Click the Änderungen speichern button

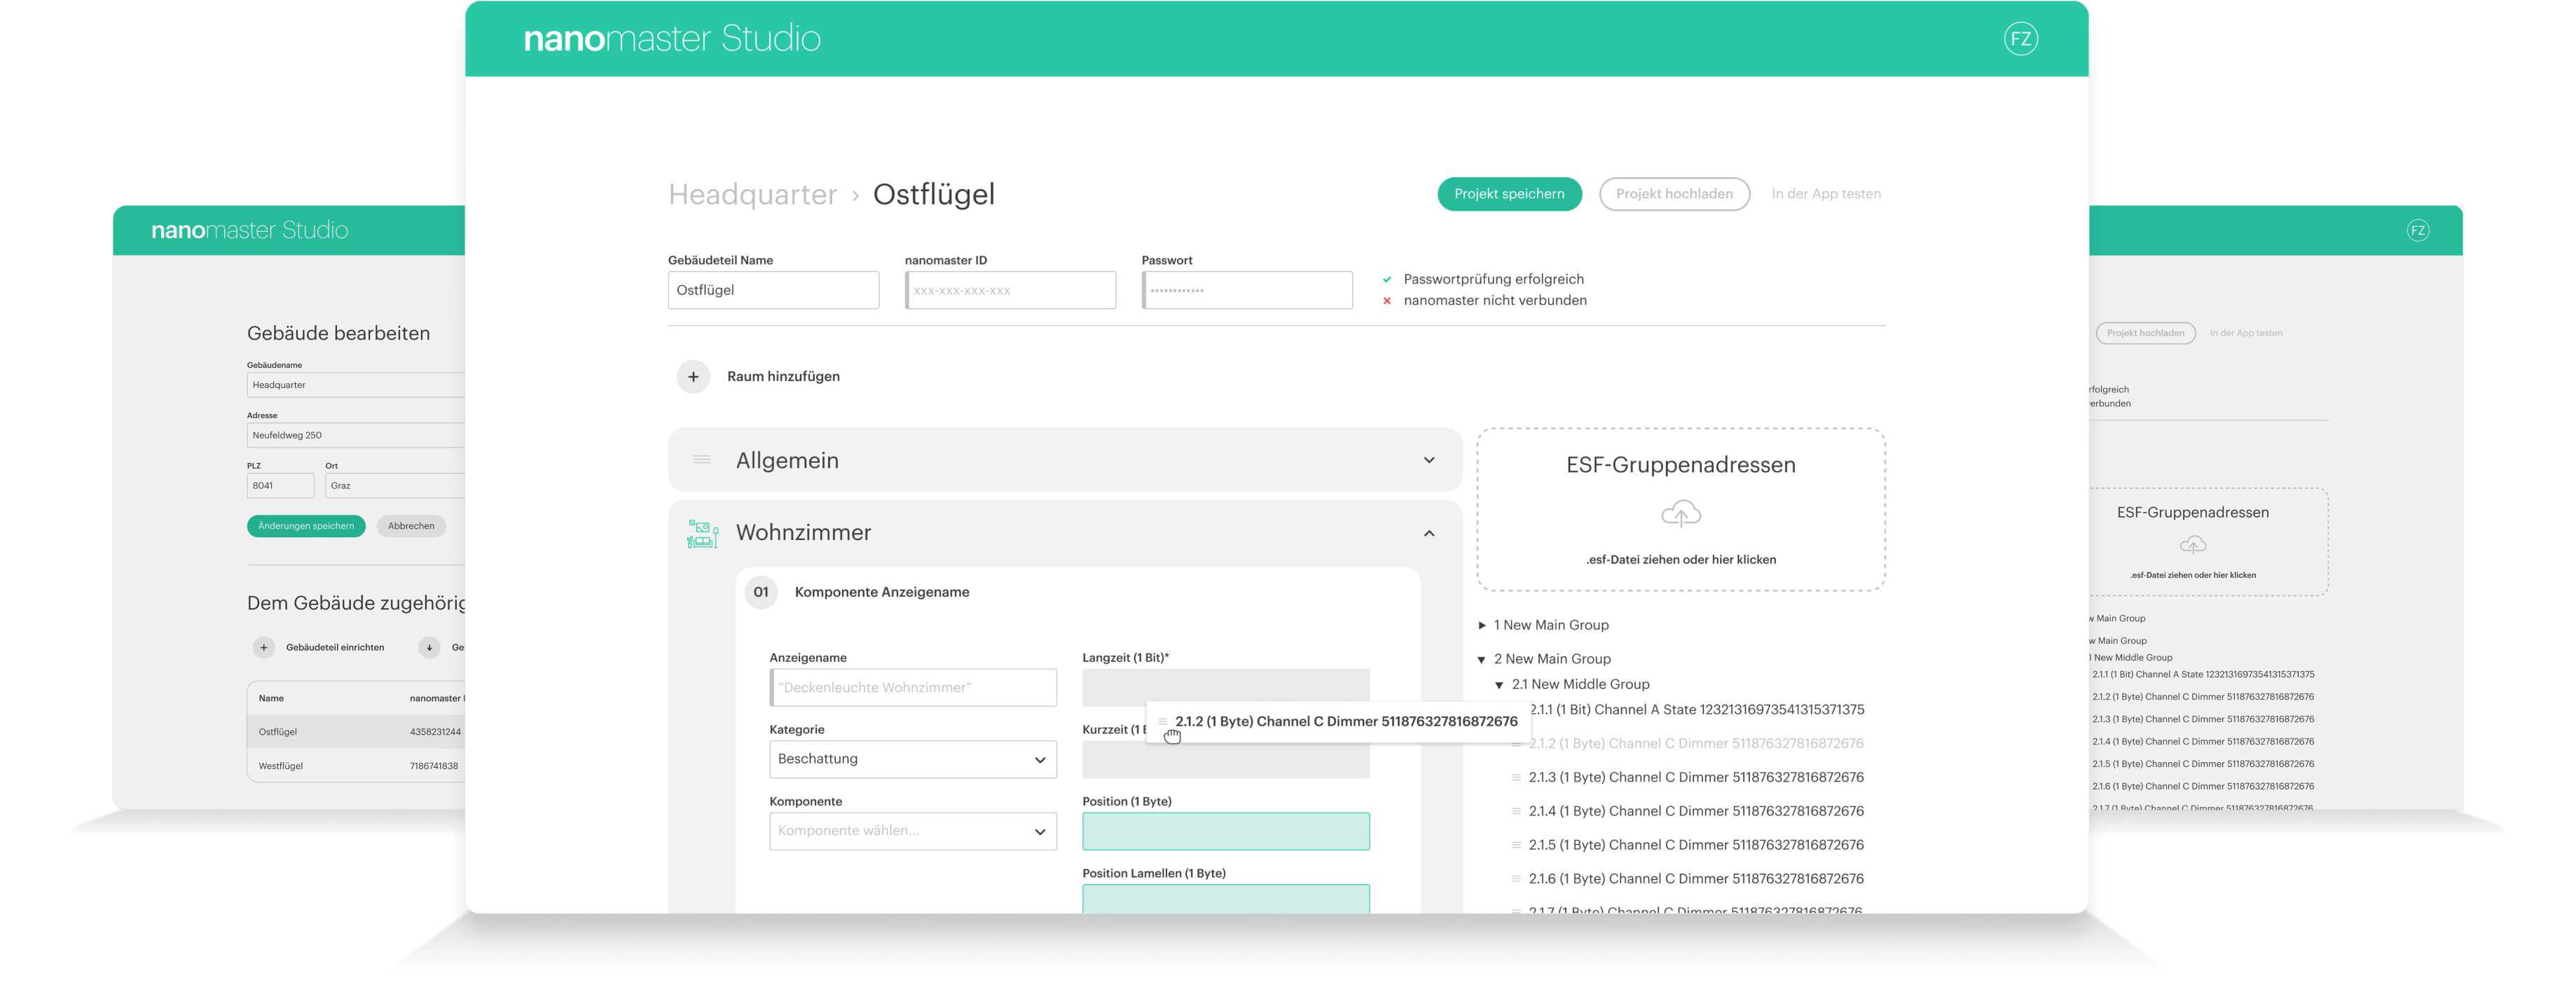[306, 526]
